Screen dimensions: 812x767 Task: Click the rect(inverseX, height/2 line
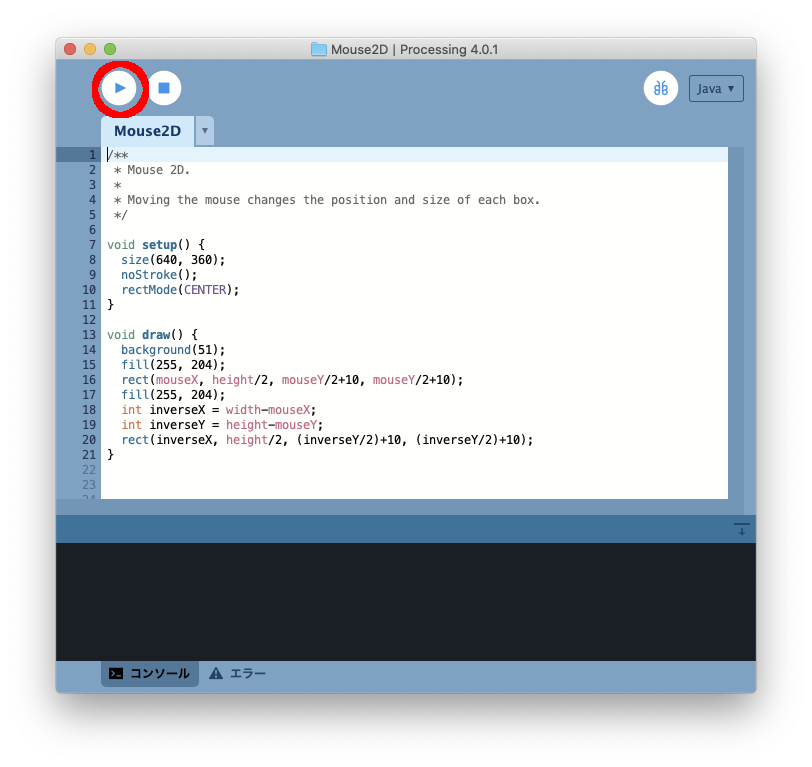pos(327,440)
